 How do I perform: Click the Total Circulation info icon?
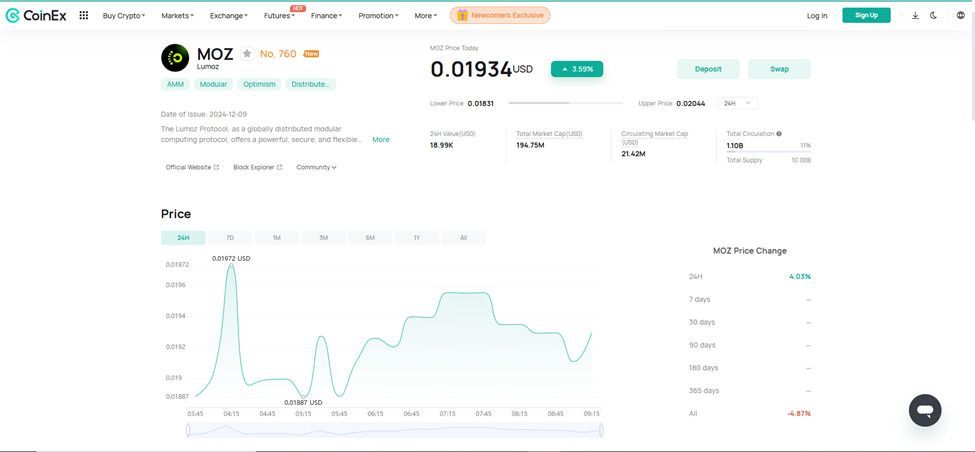[779, 134]
